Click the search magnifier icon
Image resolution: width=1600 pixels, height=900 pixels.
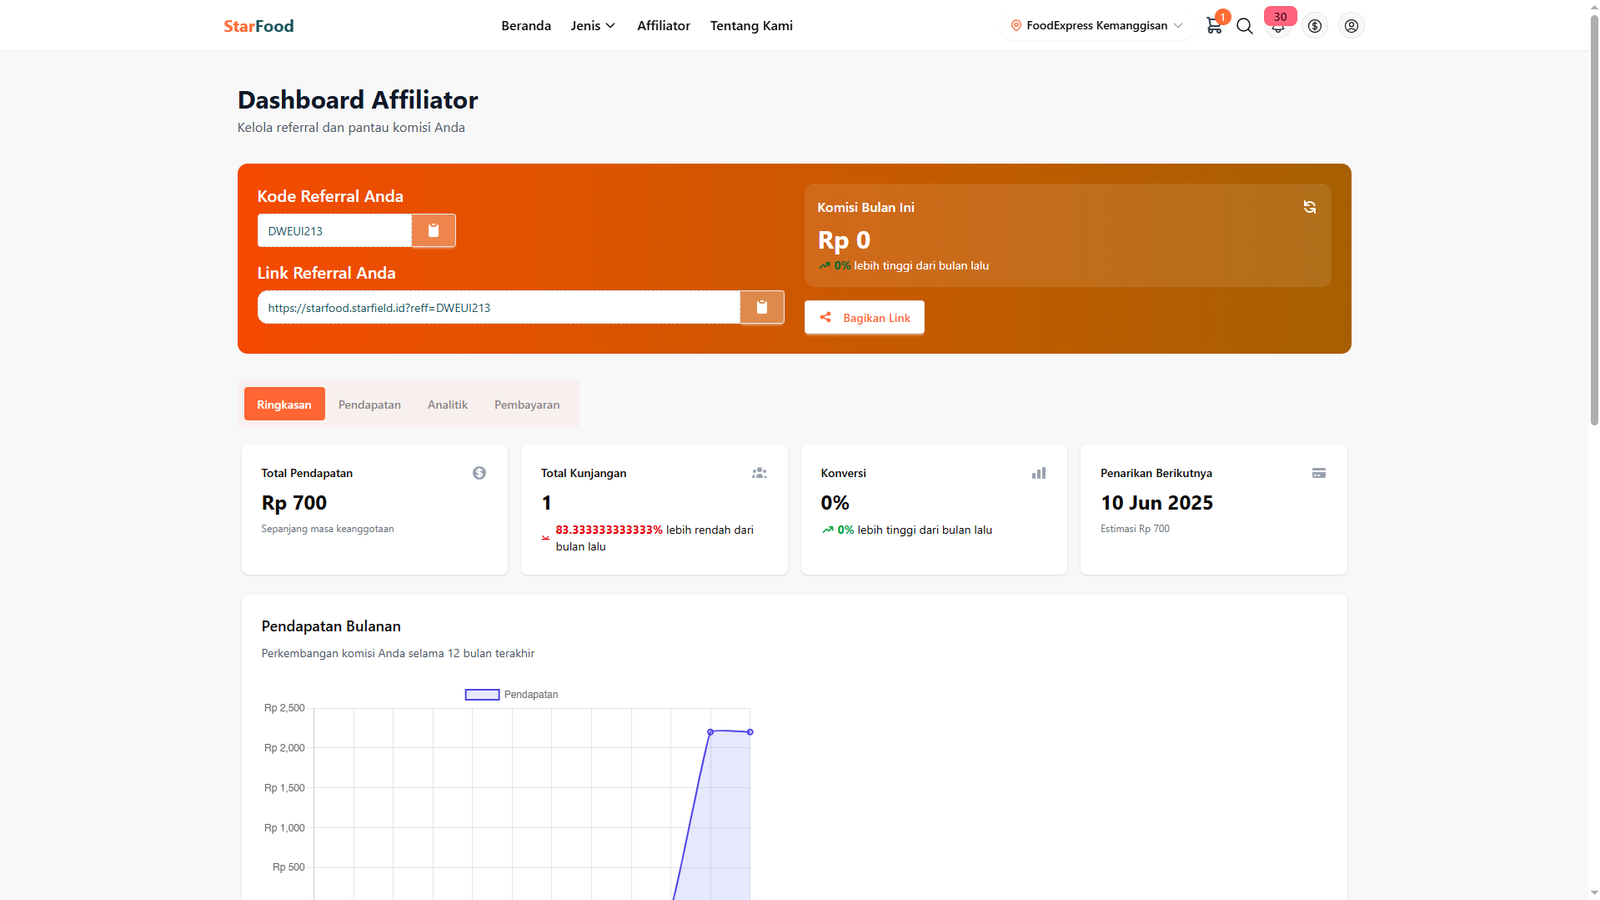(x=1245, y=26)
